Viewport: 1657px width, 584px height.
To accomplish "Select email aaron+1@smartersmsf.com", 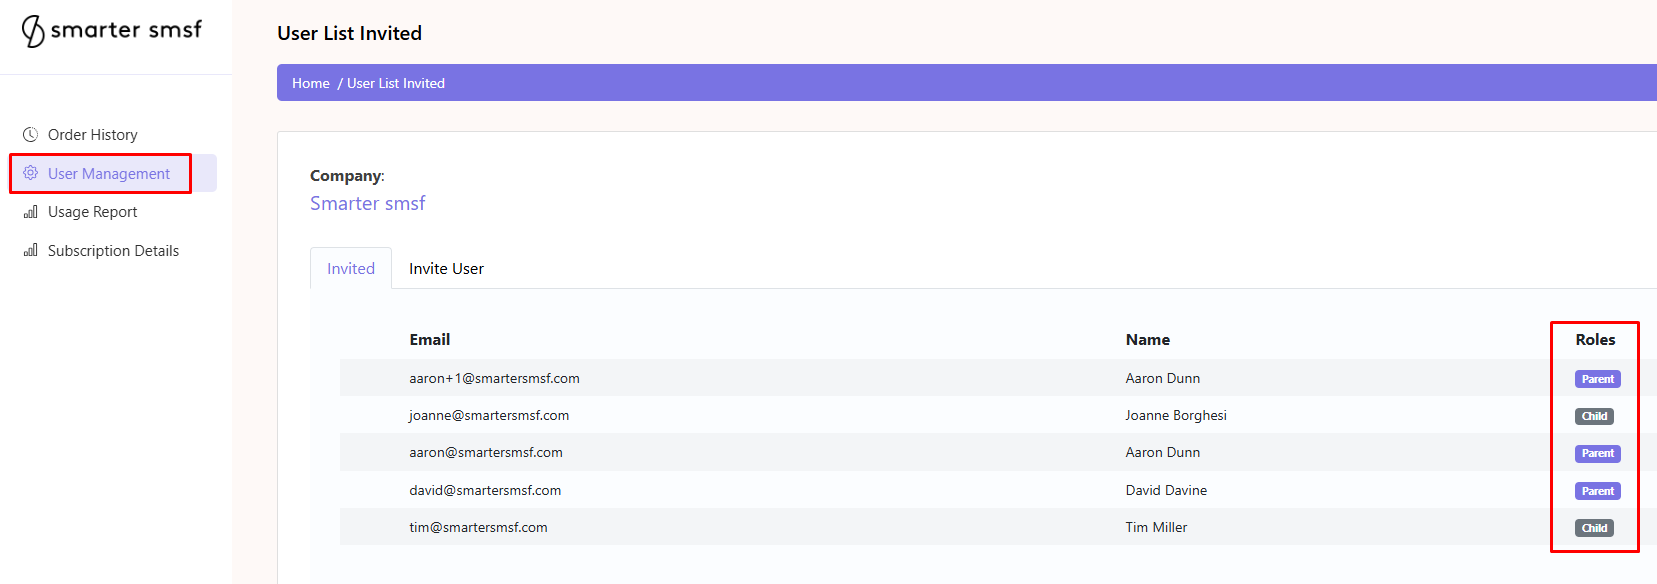I will (x=494, y=378).
